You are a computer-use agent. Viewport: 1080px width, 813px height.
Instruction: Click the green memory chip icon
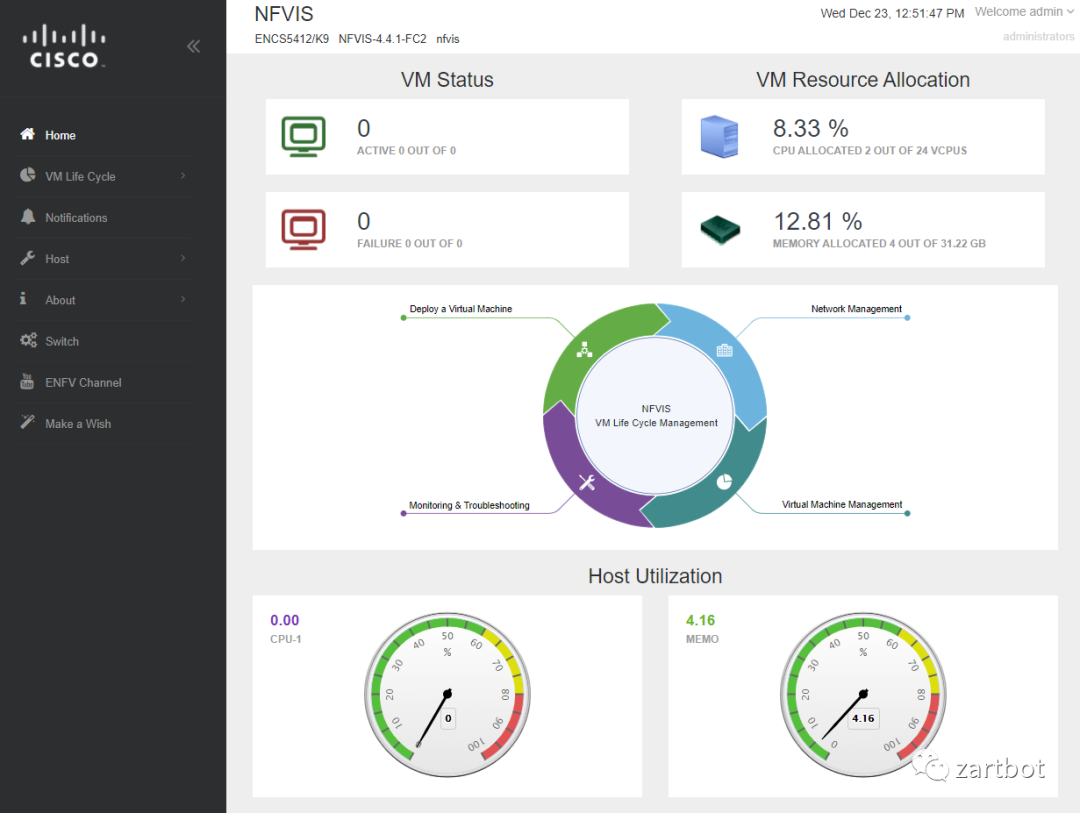pos(720,229)
